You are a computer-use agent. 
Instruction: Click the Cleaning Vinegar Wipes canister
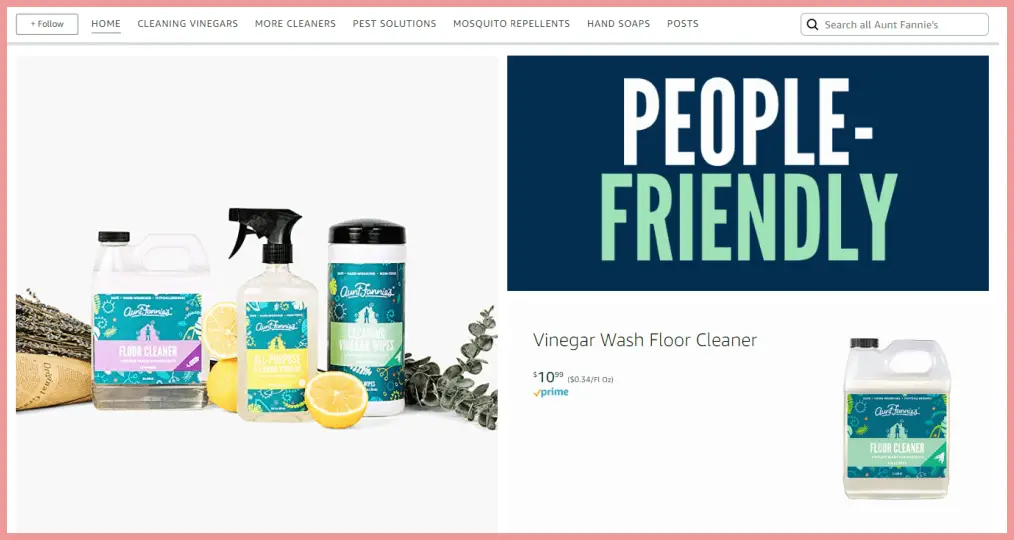367,317
